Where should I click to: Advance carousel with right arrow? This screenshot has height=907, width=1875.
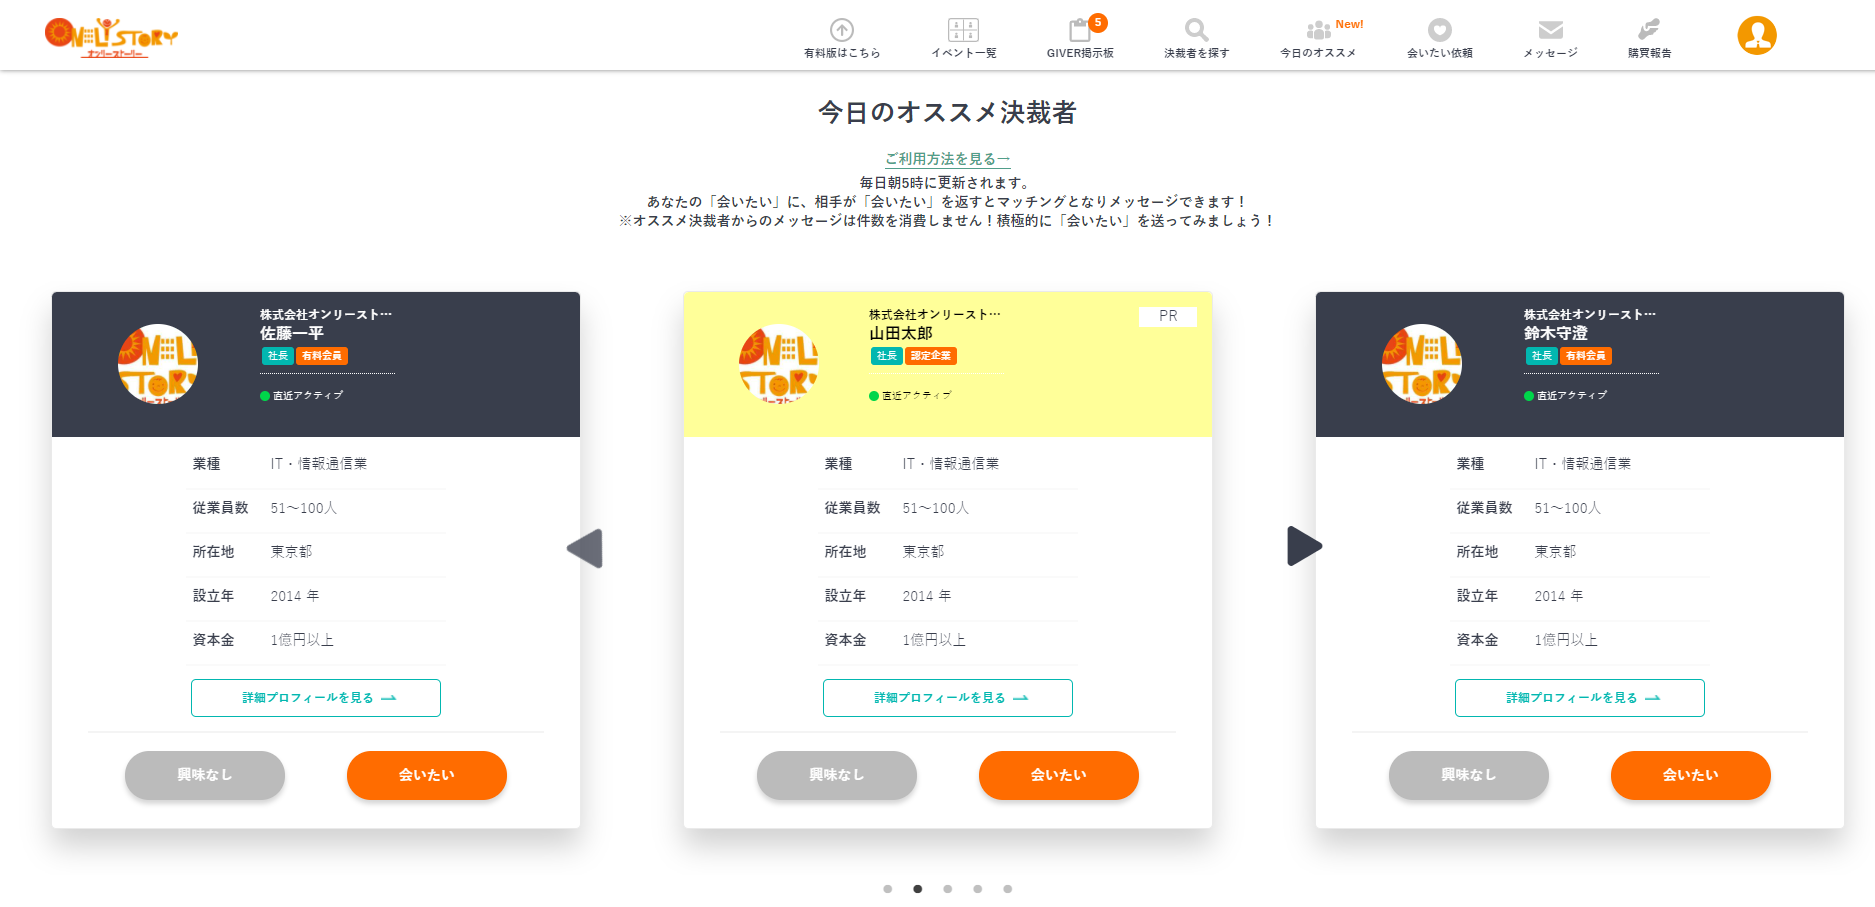(x=1304, y=546)
